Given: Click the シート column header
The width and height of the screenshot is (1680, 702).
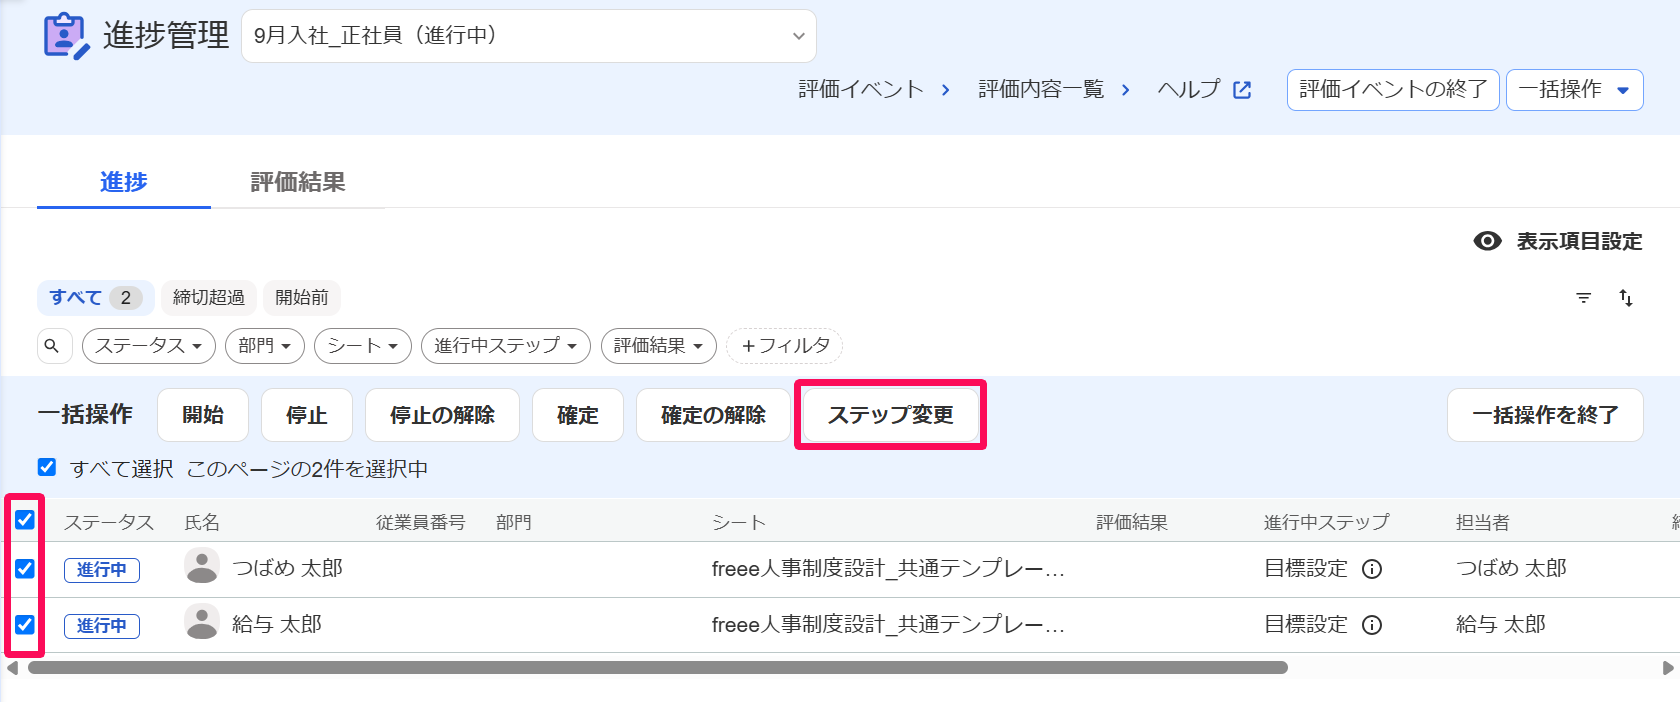Looking at the screenshot, I should pos(739,522).
